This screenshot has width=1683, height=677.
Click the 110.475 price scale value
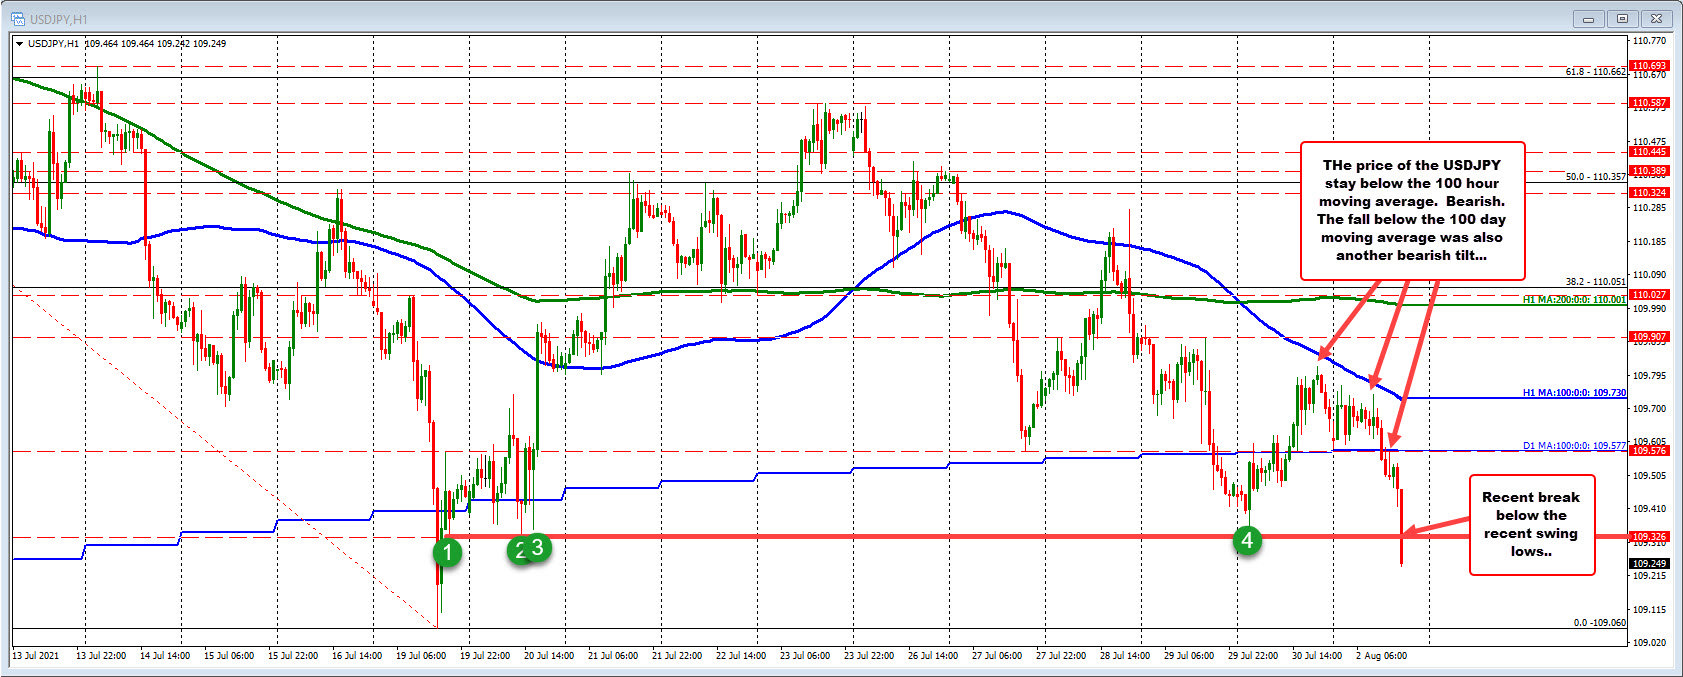(x=1649, y=141)
